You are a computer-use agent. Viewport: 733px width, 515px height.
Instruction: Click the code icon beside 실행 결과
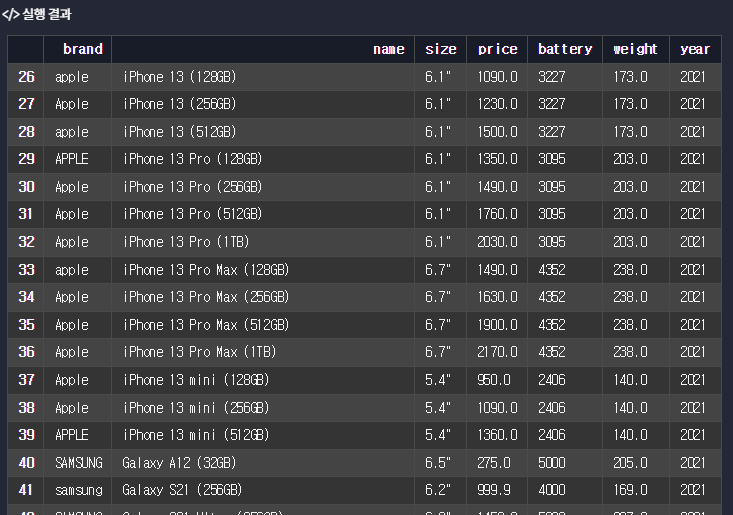pyautogui.click(x=11, y=14)
